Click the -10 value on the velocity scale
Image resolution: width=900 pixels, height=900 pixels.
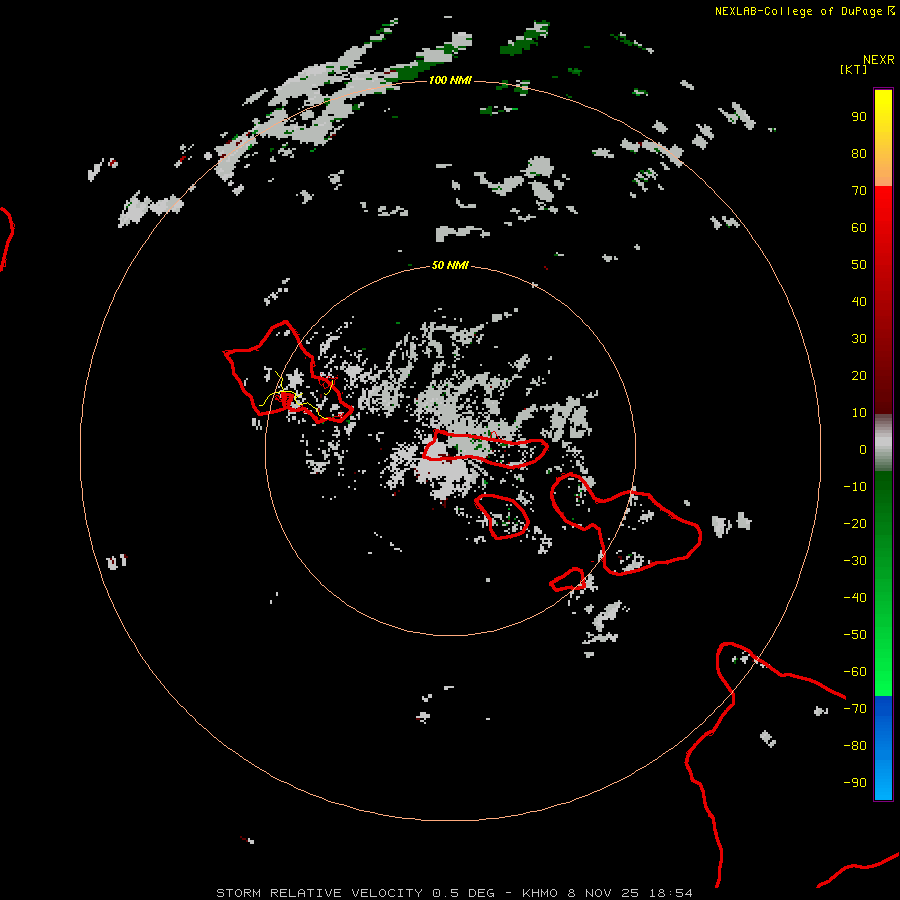tap(855, 487)
